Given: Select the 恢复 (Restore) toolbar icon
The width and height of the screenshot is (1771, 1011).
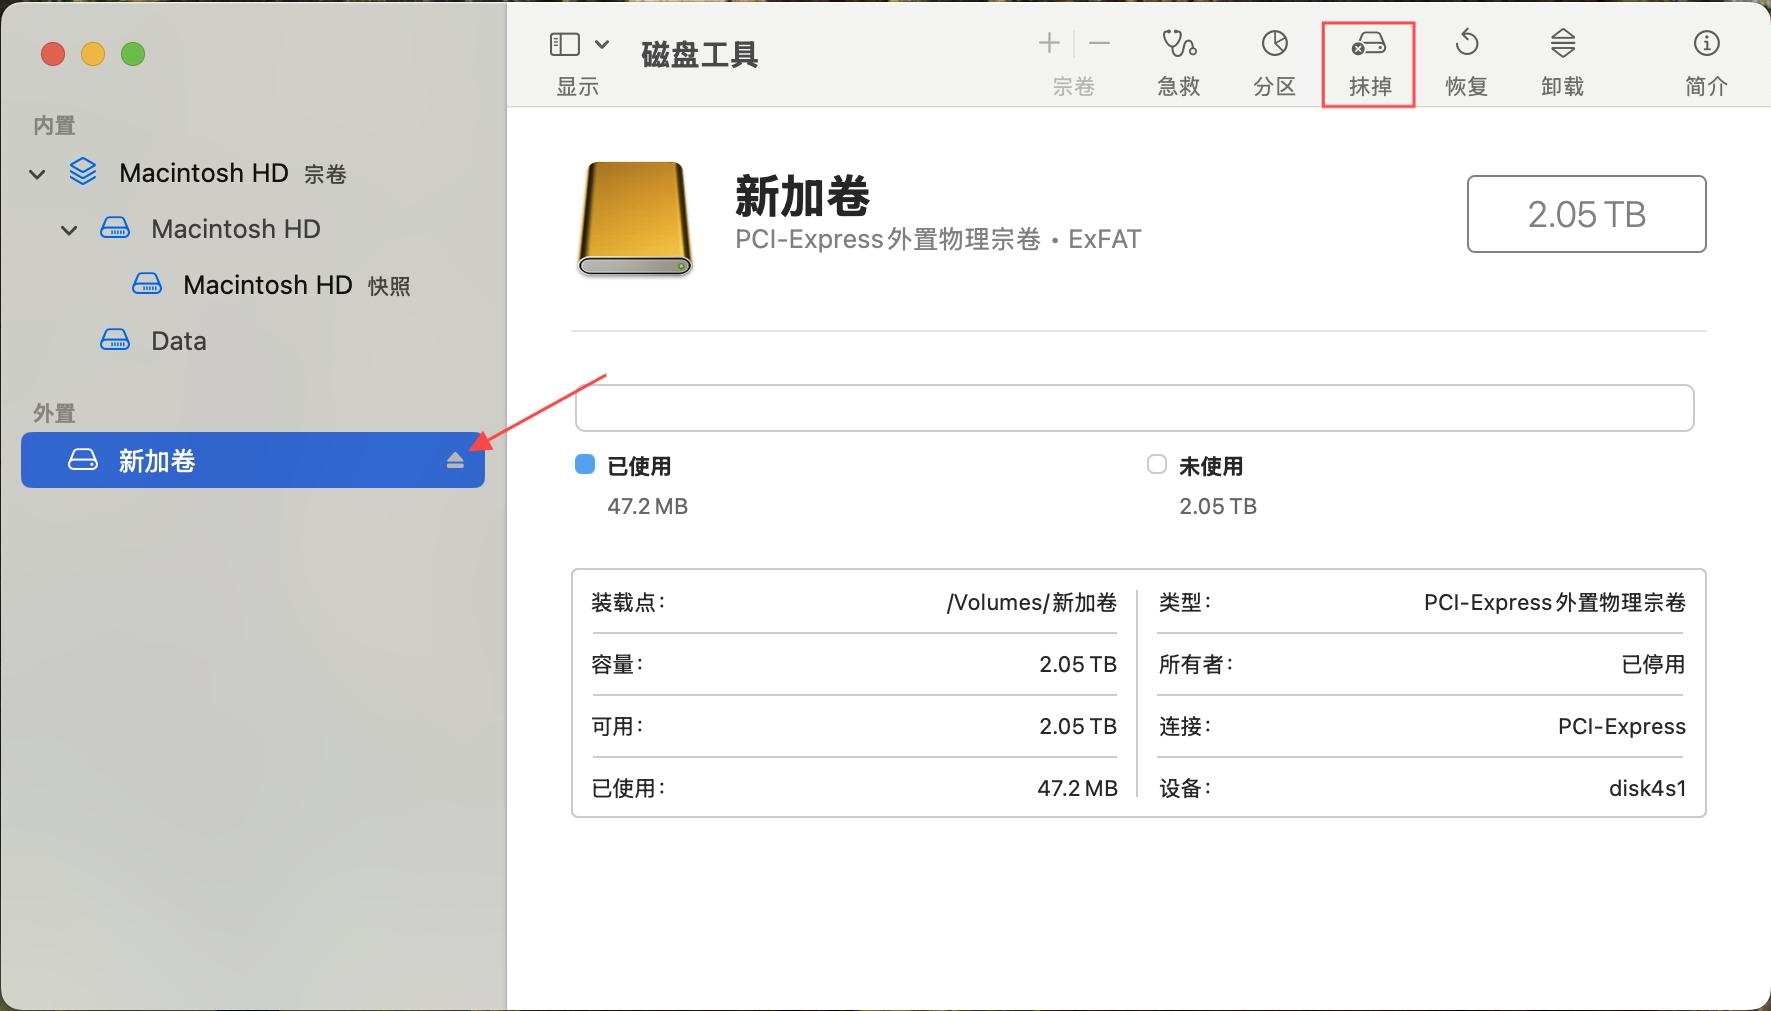Looking at the screenshot, I should (x=1466, y=60).
